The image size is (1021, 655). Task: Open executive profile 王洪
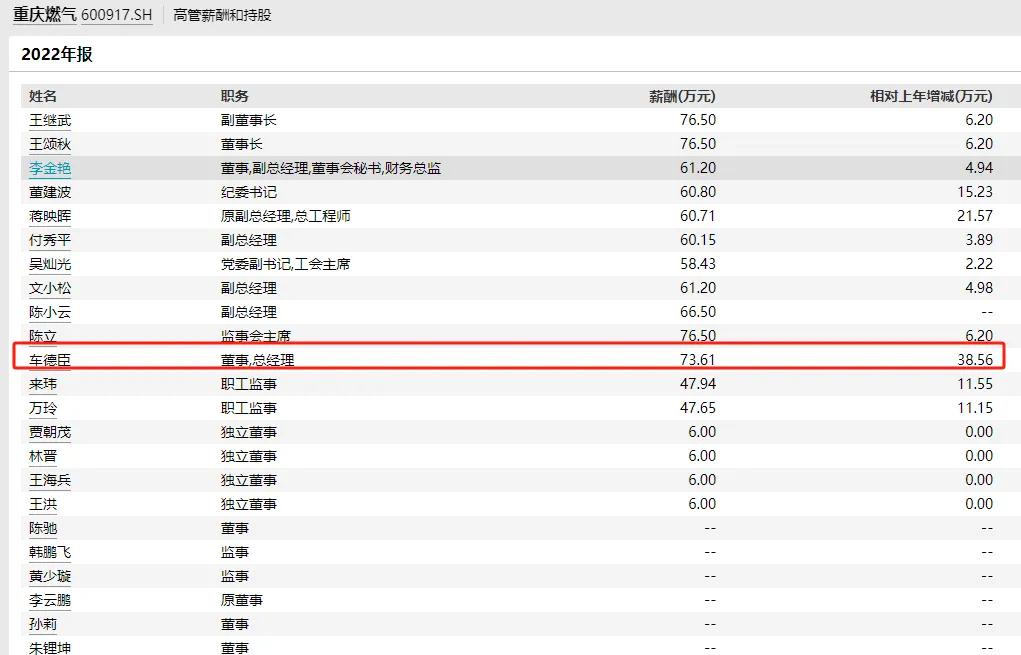pyautogui.click(x=43, y=505)
